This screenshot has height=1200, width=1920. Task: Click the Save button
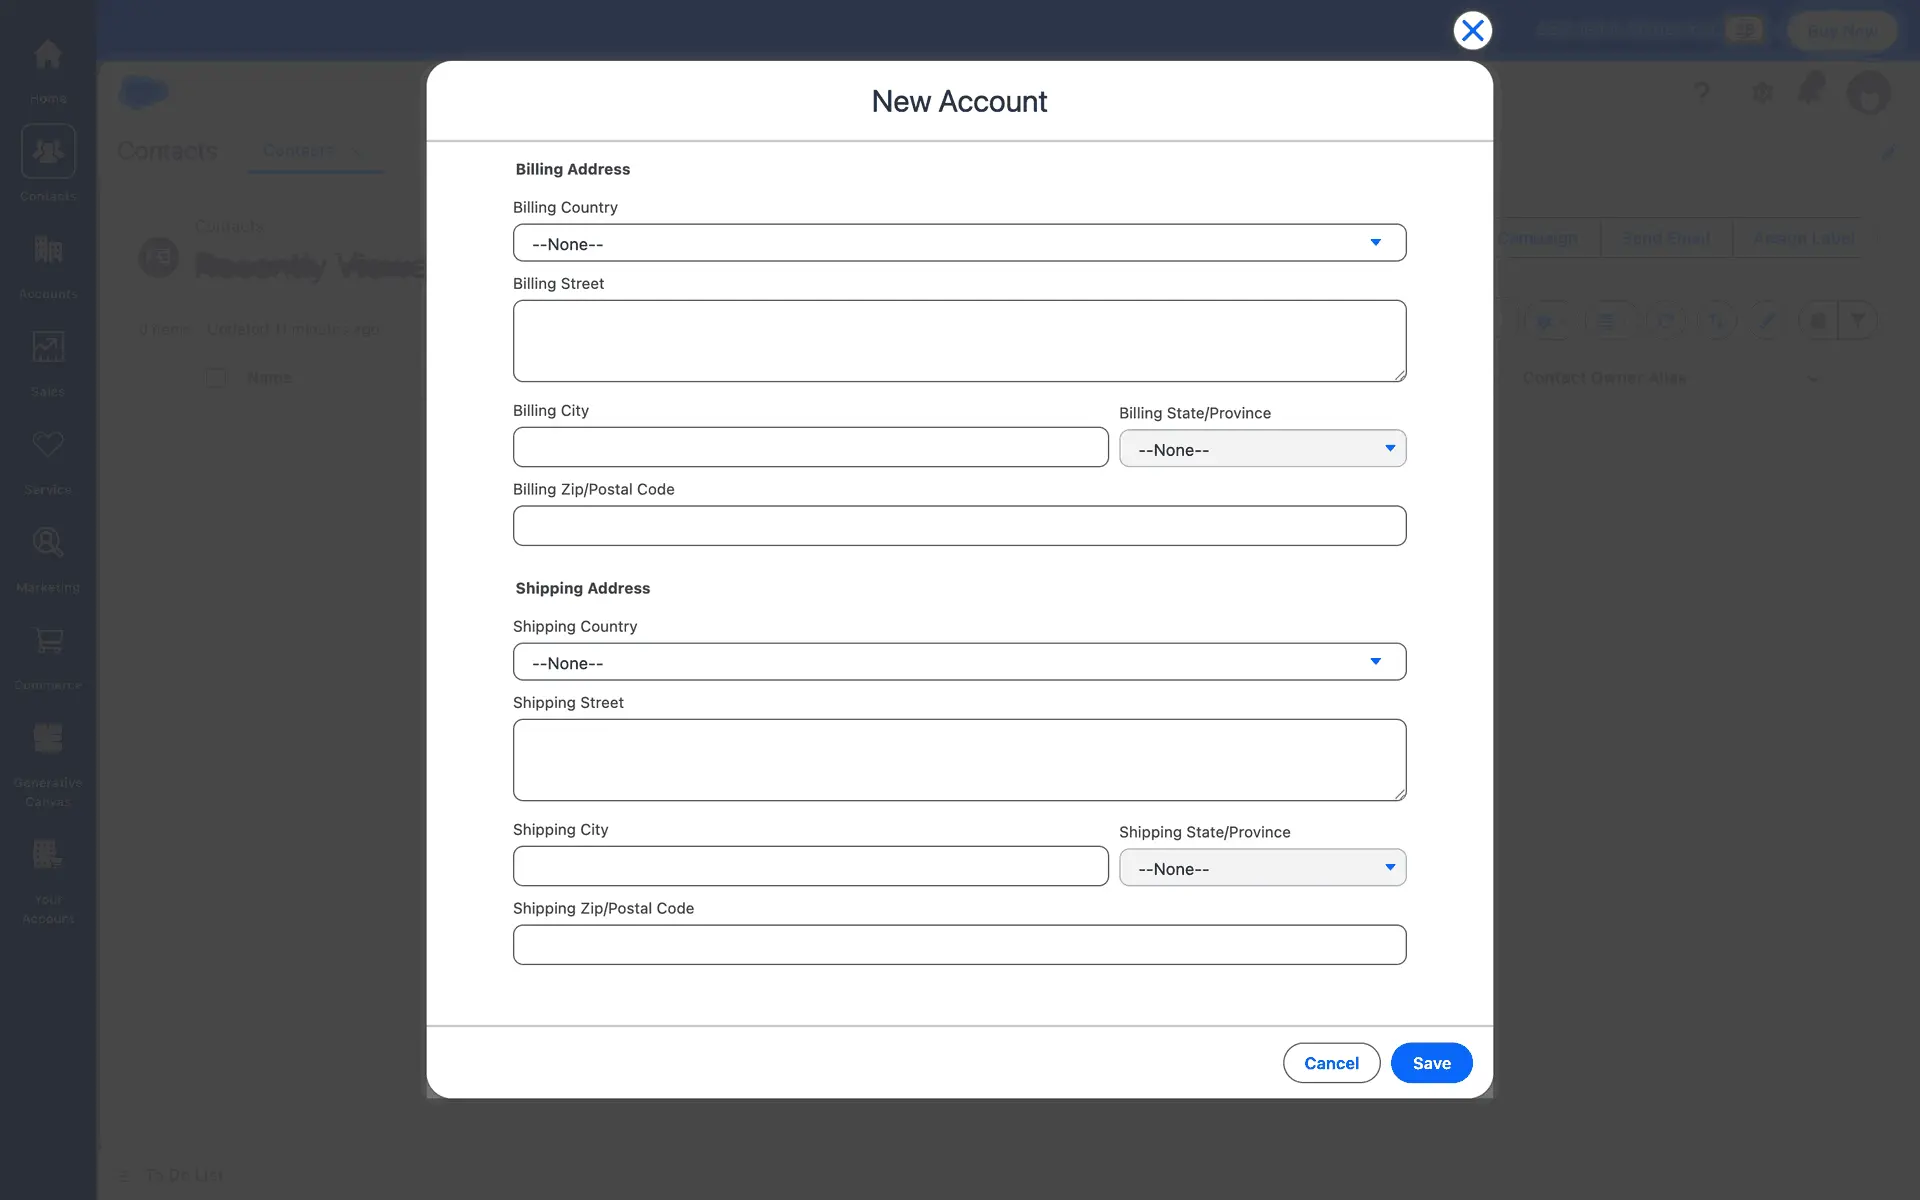pyautogui.click(x=1431, y=1063)
